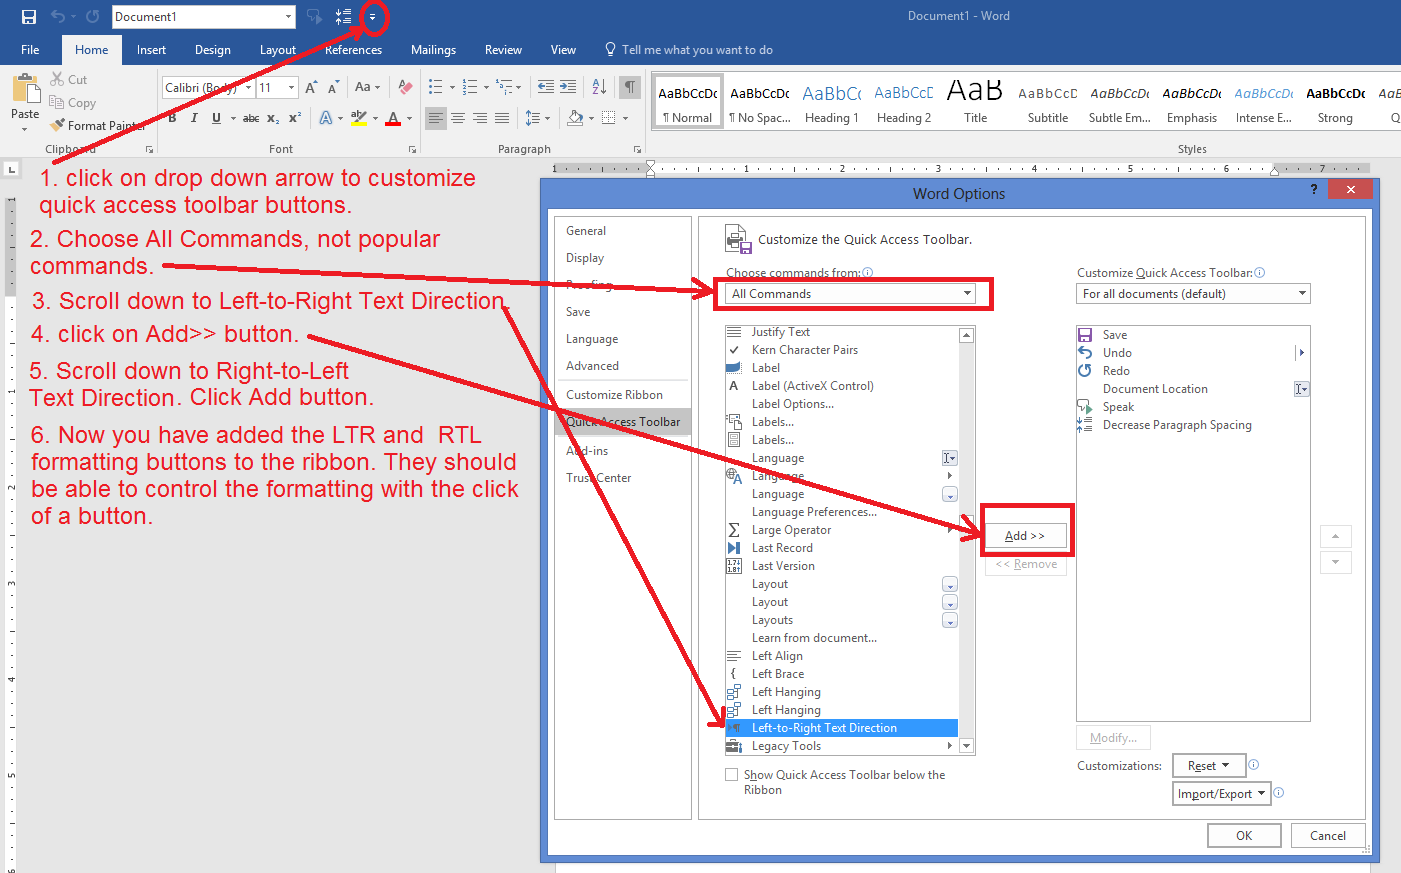1401x873 pixels.
Task: Click Decrease Font Size icon
Action: point(333,88)
